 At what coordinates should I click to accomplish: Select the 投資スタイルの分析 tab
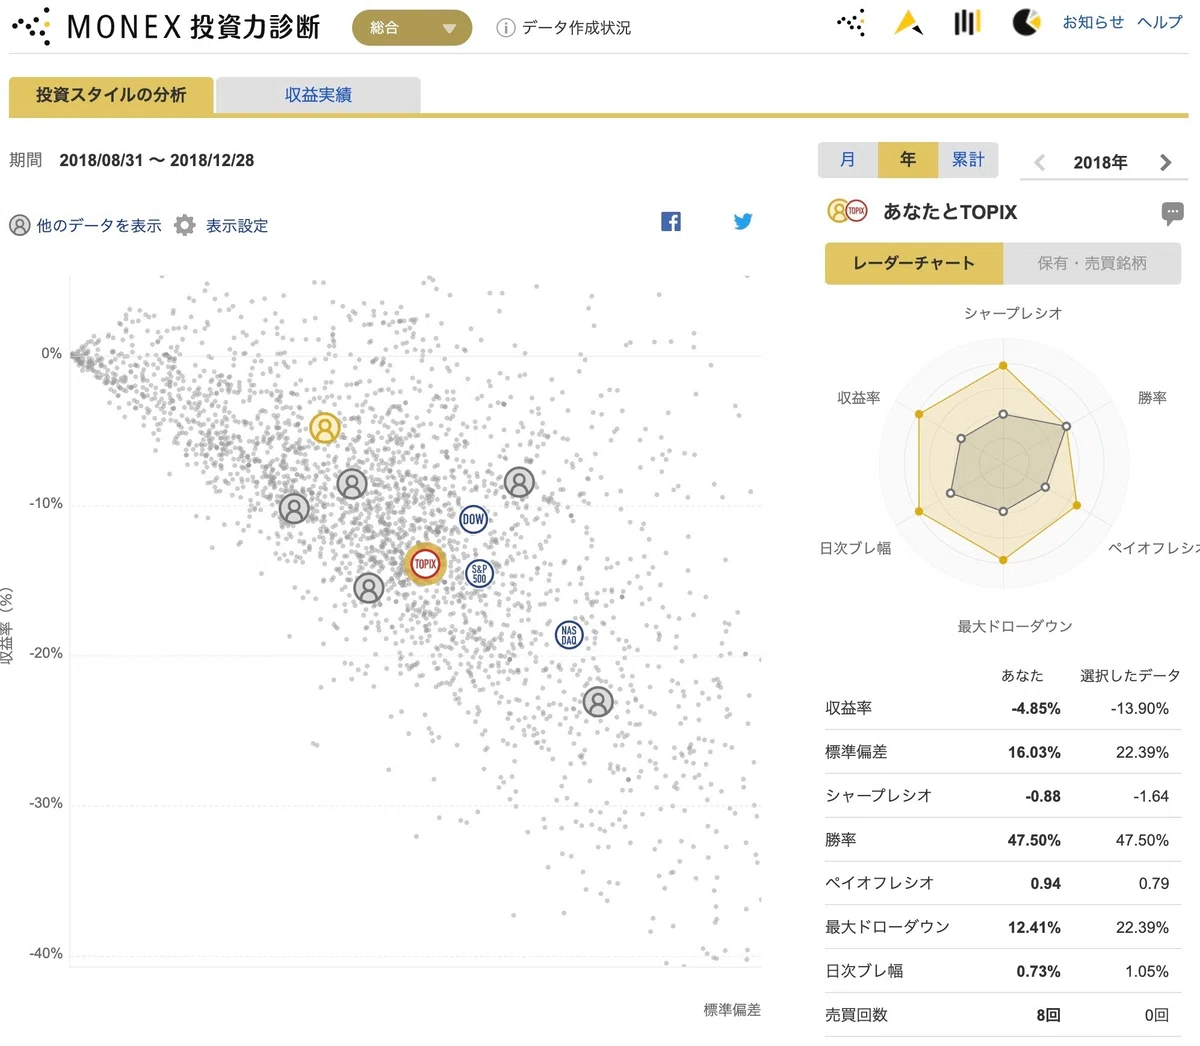point(111,95)
